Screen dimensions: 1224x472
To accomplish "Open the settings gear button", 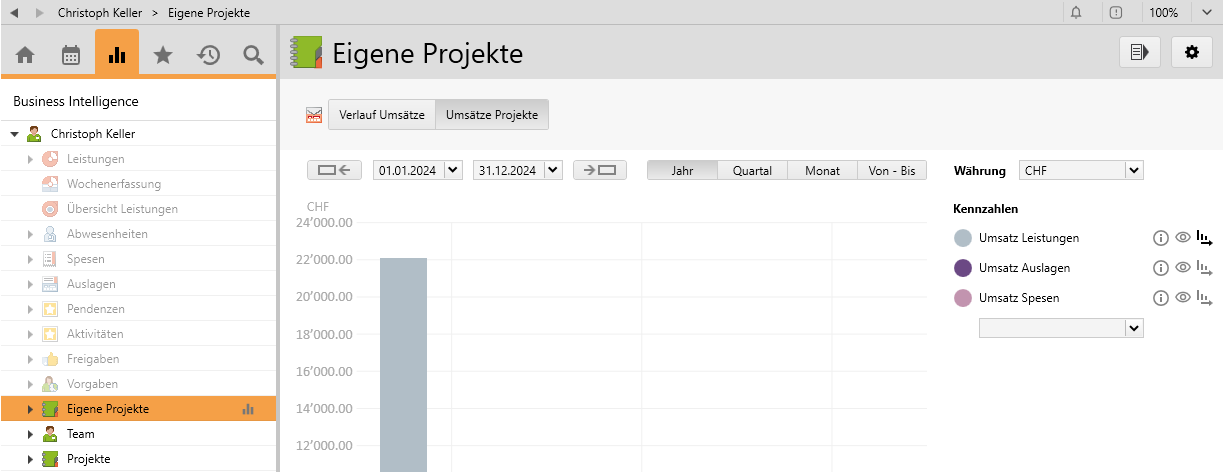I will pyautogui.click(x=1191, y=53).
